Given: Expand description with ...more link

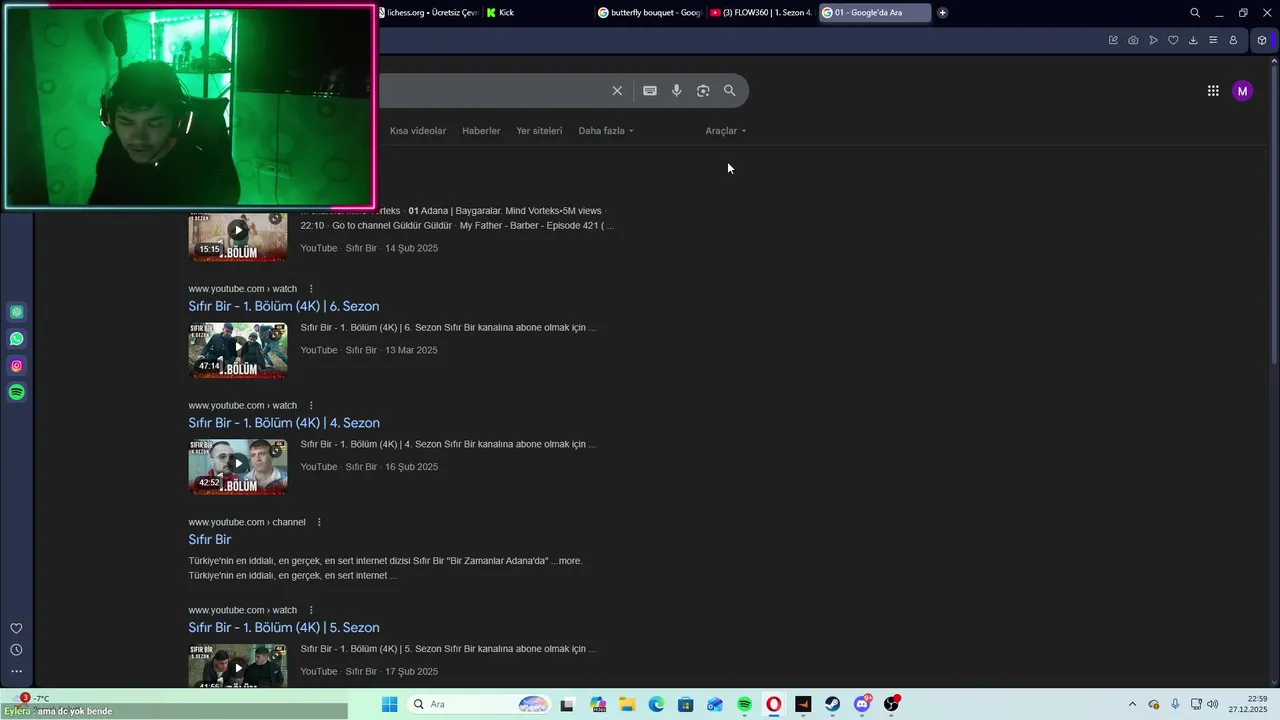Looking at the screenshot, I should 566,561.
